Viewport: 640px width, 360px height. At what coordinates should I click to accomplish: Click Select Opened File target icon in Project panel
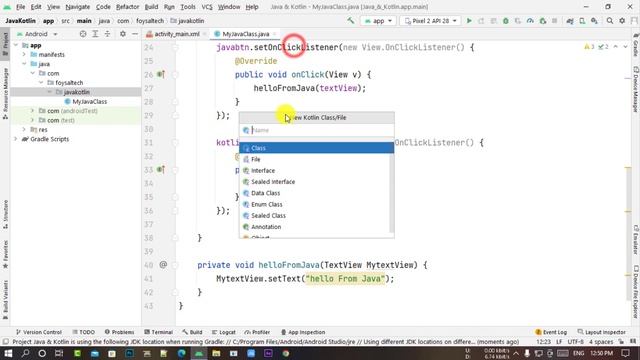pyautogui.click(x=83, y=34)
